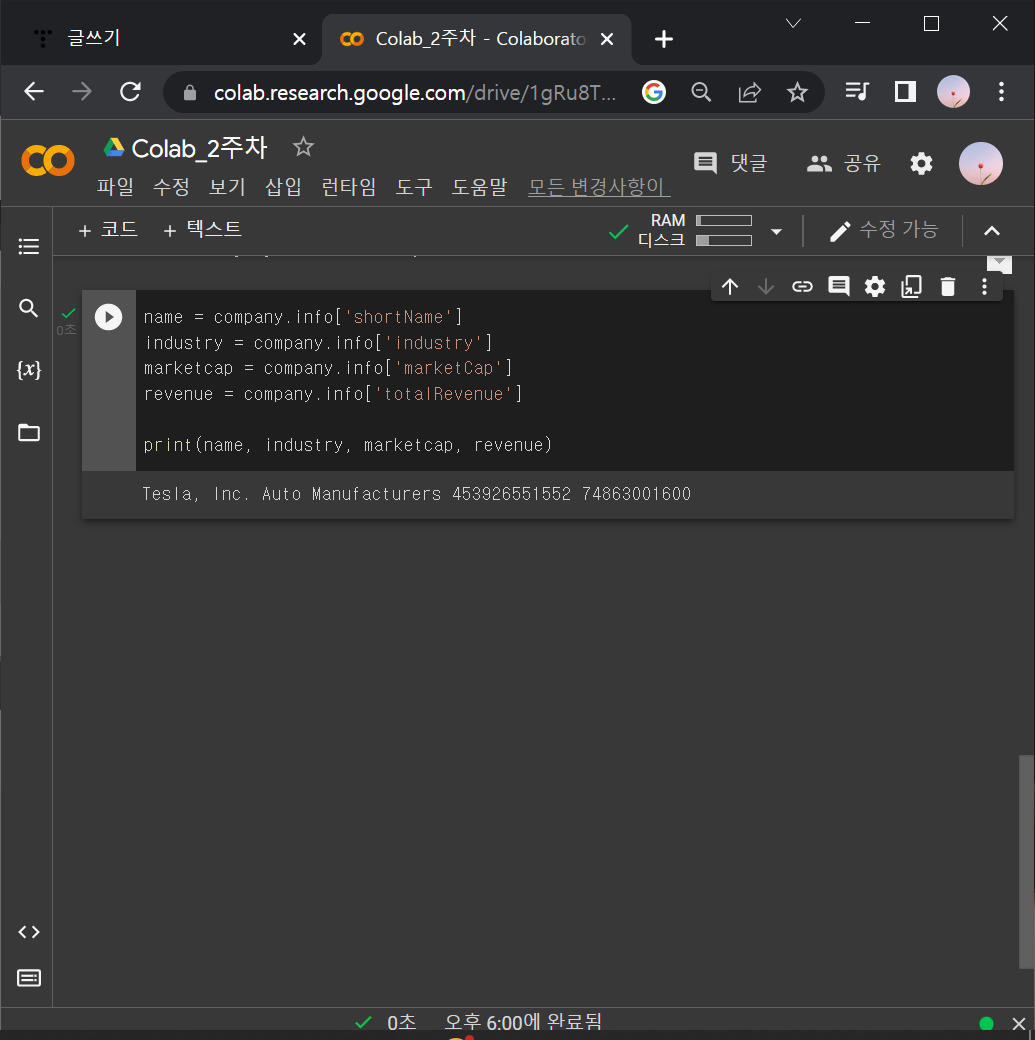The height and width of the screenshot is (1040, 1035).
Task: Add a comment to the cell
Action: coord(839,287)
